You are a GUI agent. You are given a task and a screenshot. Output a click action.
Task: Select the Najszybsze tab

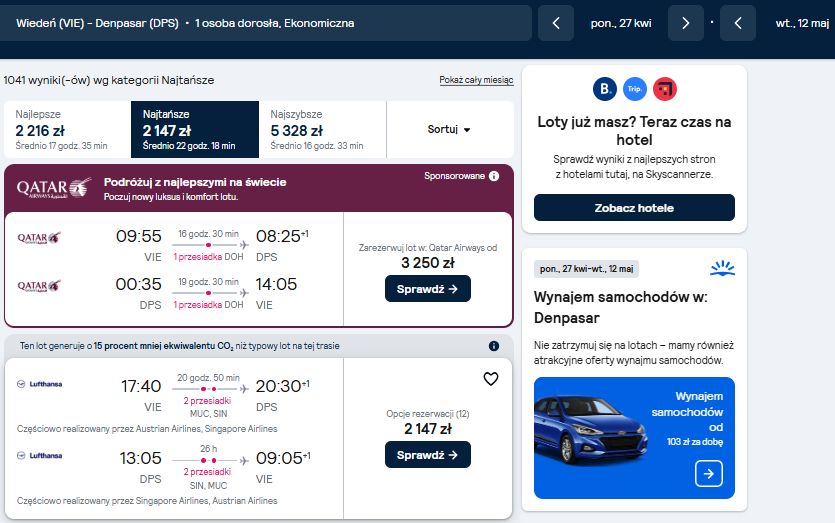(322, 129)
